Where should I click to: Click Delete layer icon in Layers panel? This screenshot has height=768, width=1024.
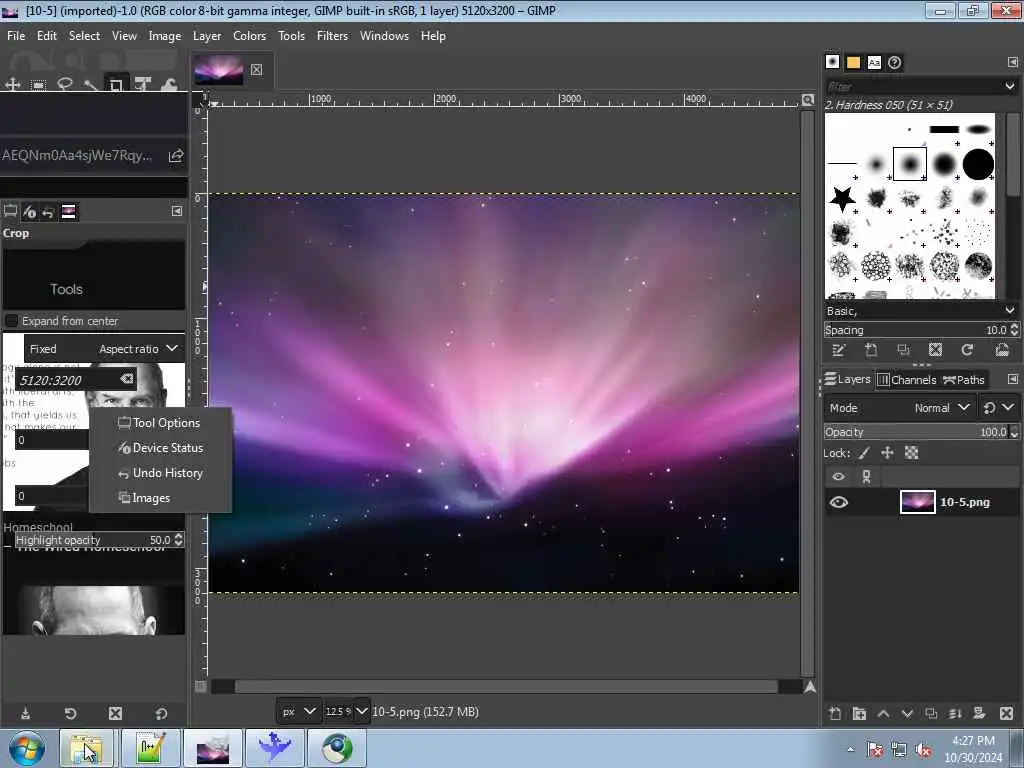(1006, 714)
